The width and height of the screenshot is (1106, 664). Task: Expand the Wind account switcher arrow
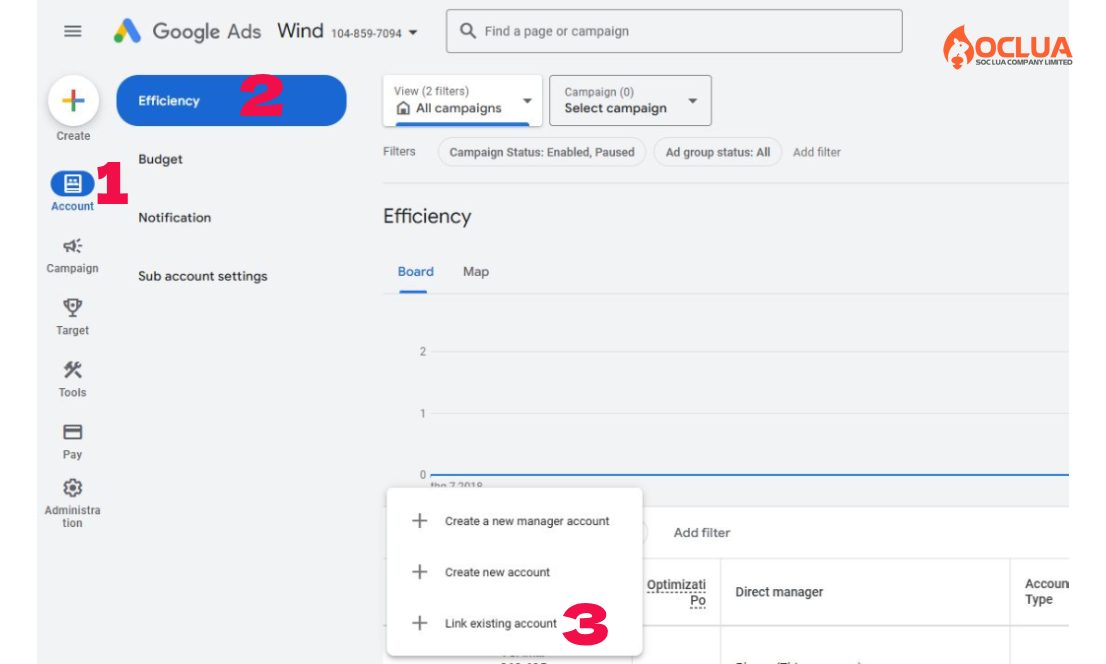point(413,32)
